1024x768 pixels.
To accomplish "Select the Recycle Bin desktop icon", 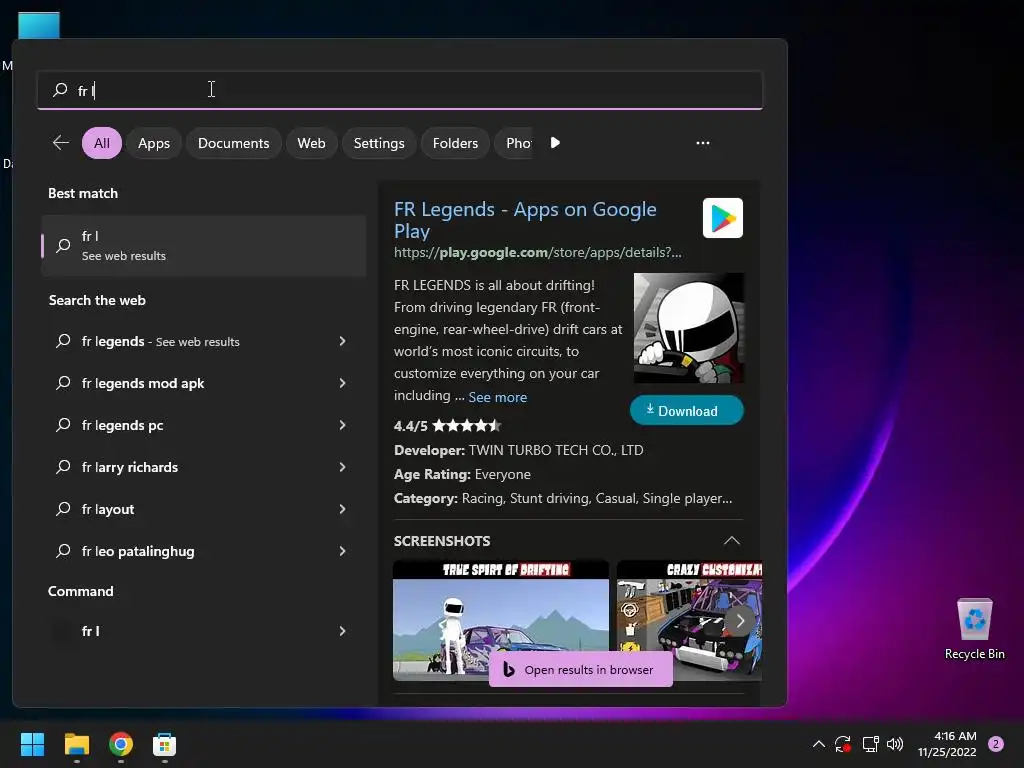I will click(x=974, y=629).
